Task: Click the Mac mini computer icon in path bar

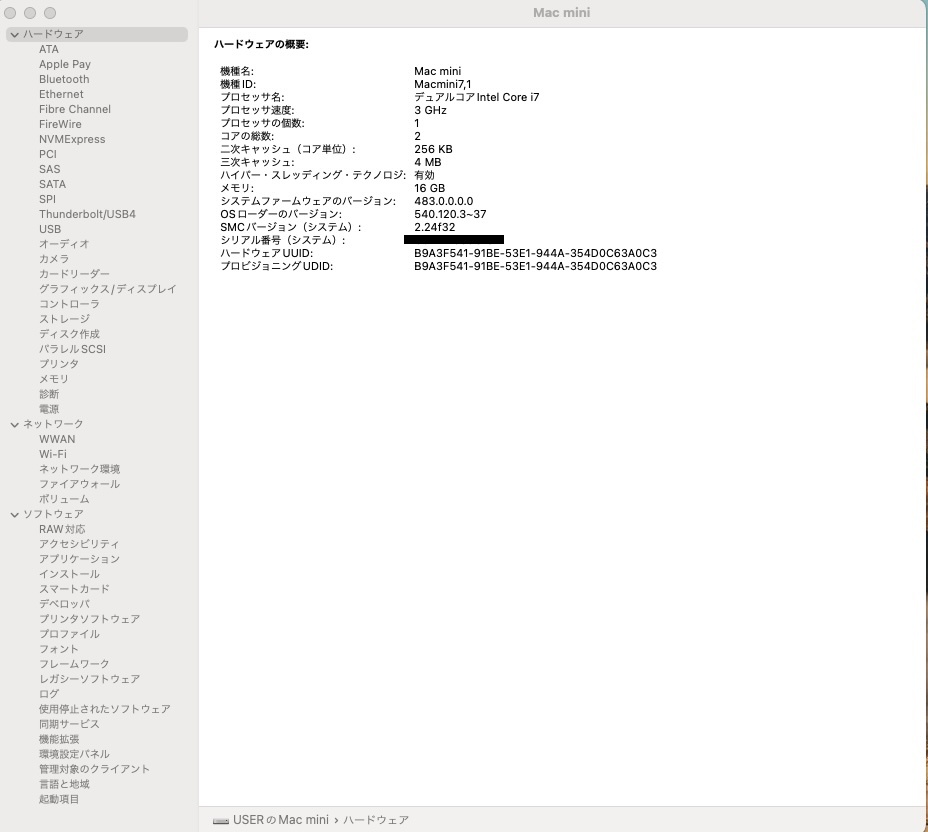Action: (x=221, y=821)
